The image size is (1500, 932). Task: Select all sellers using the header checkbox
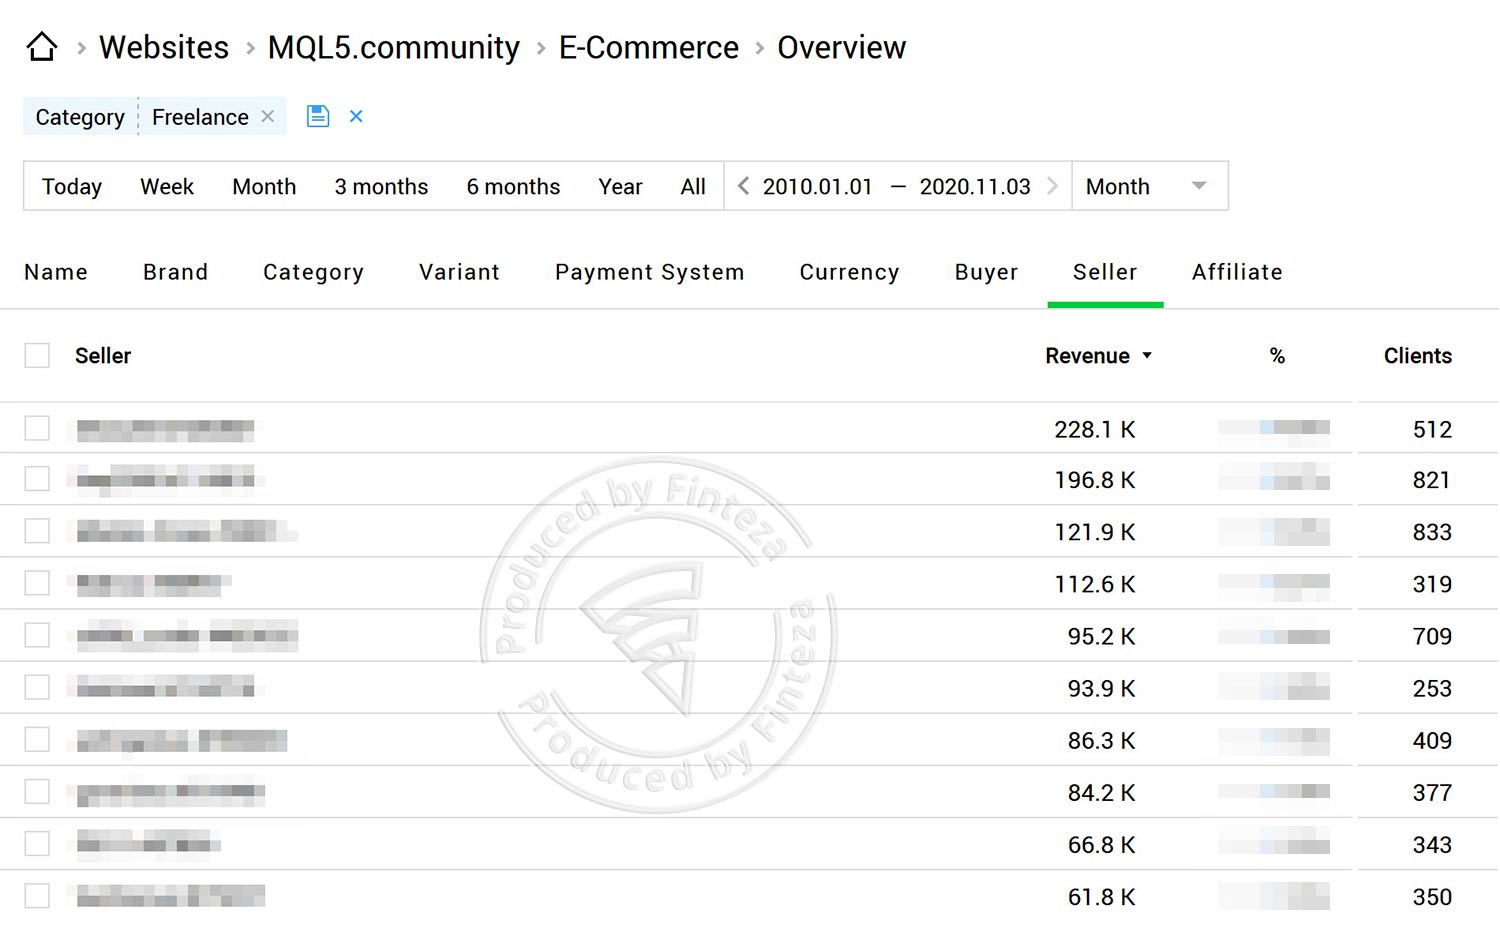(37, 355)
